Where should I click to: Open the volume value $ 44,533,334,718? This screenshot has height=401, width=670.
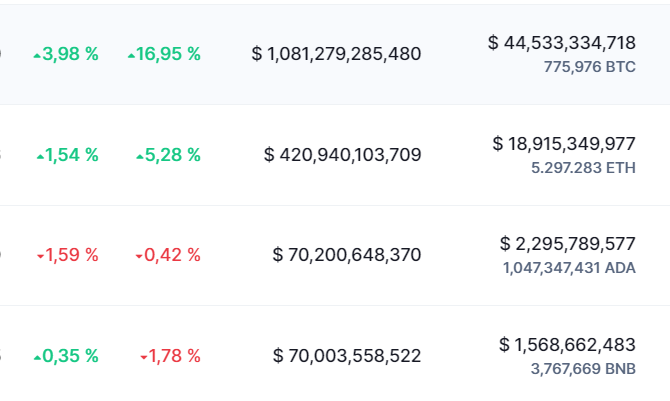click(562, 43)
